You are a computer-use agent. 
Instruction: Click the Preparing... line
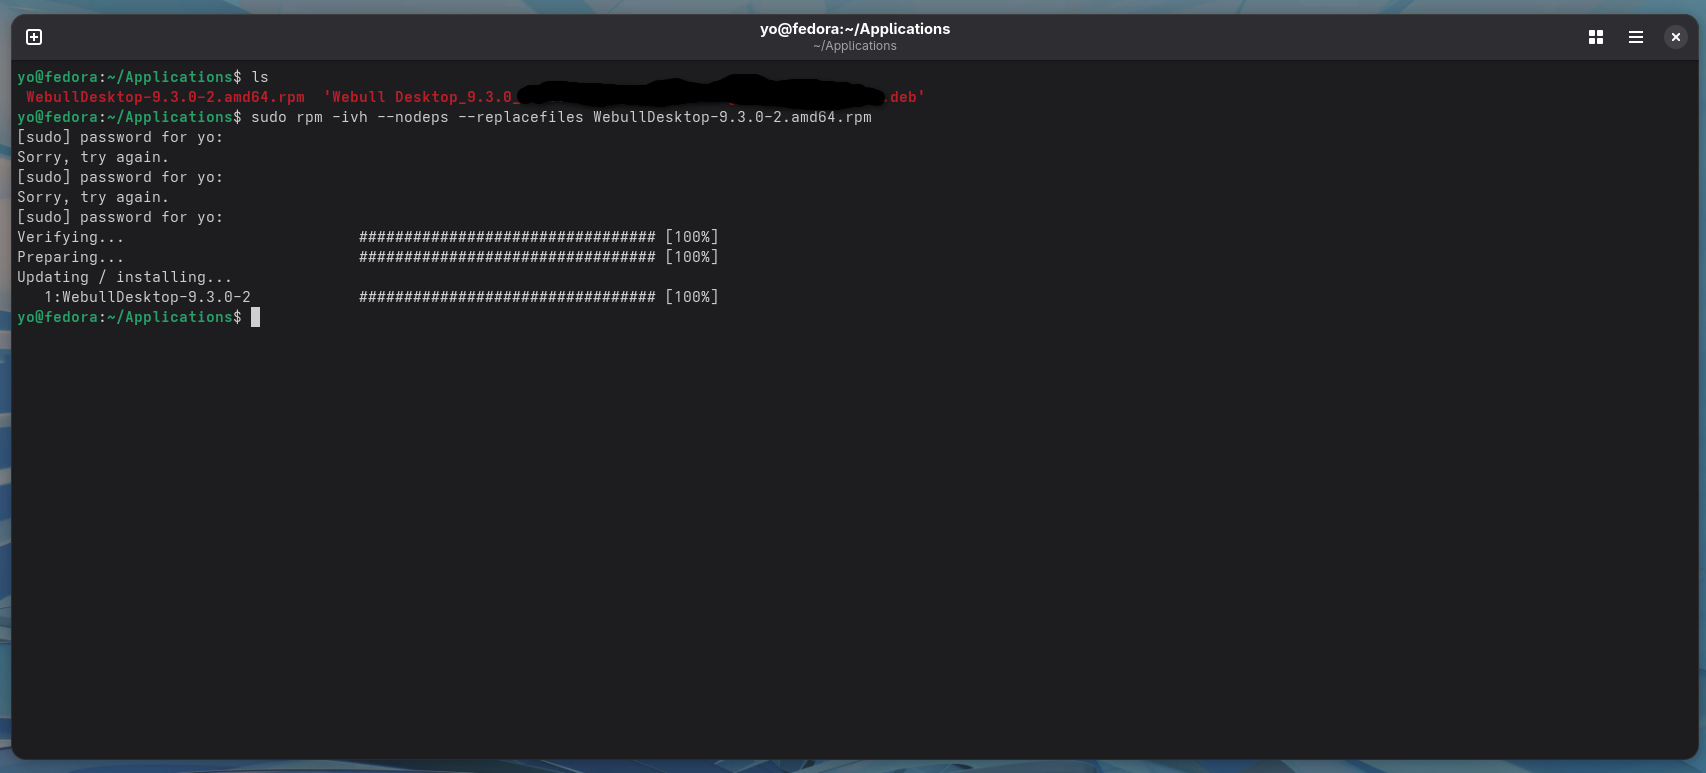pyautogui.click(x=71, y=257)
